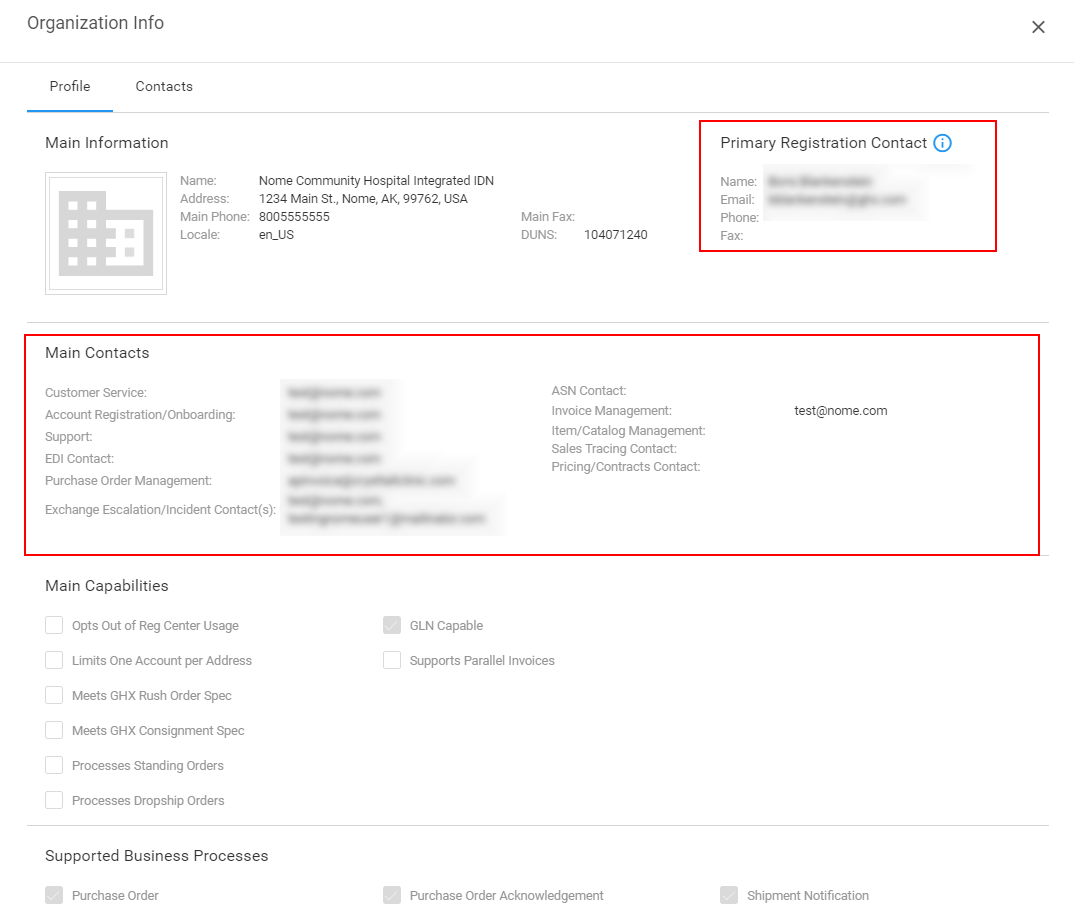Click the Main Phone number 8005555555

(294, 217)
